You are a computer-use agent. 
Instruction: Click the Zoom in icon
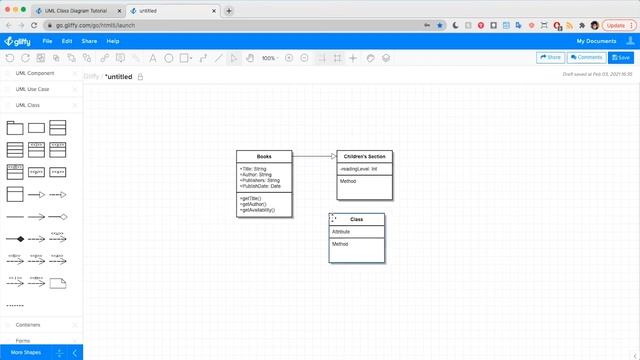[289, 58]
